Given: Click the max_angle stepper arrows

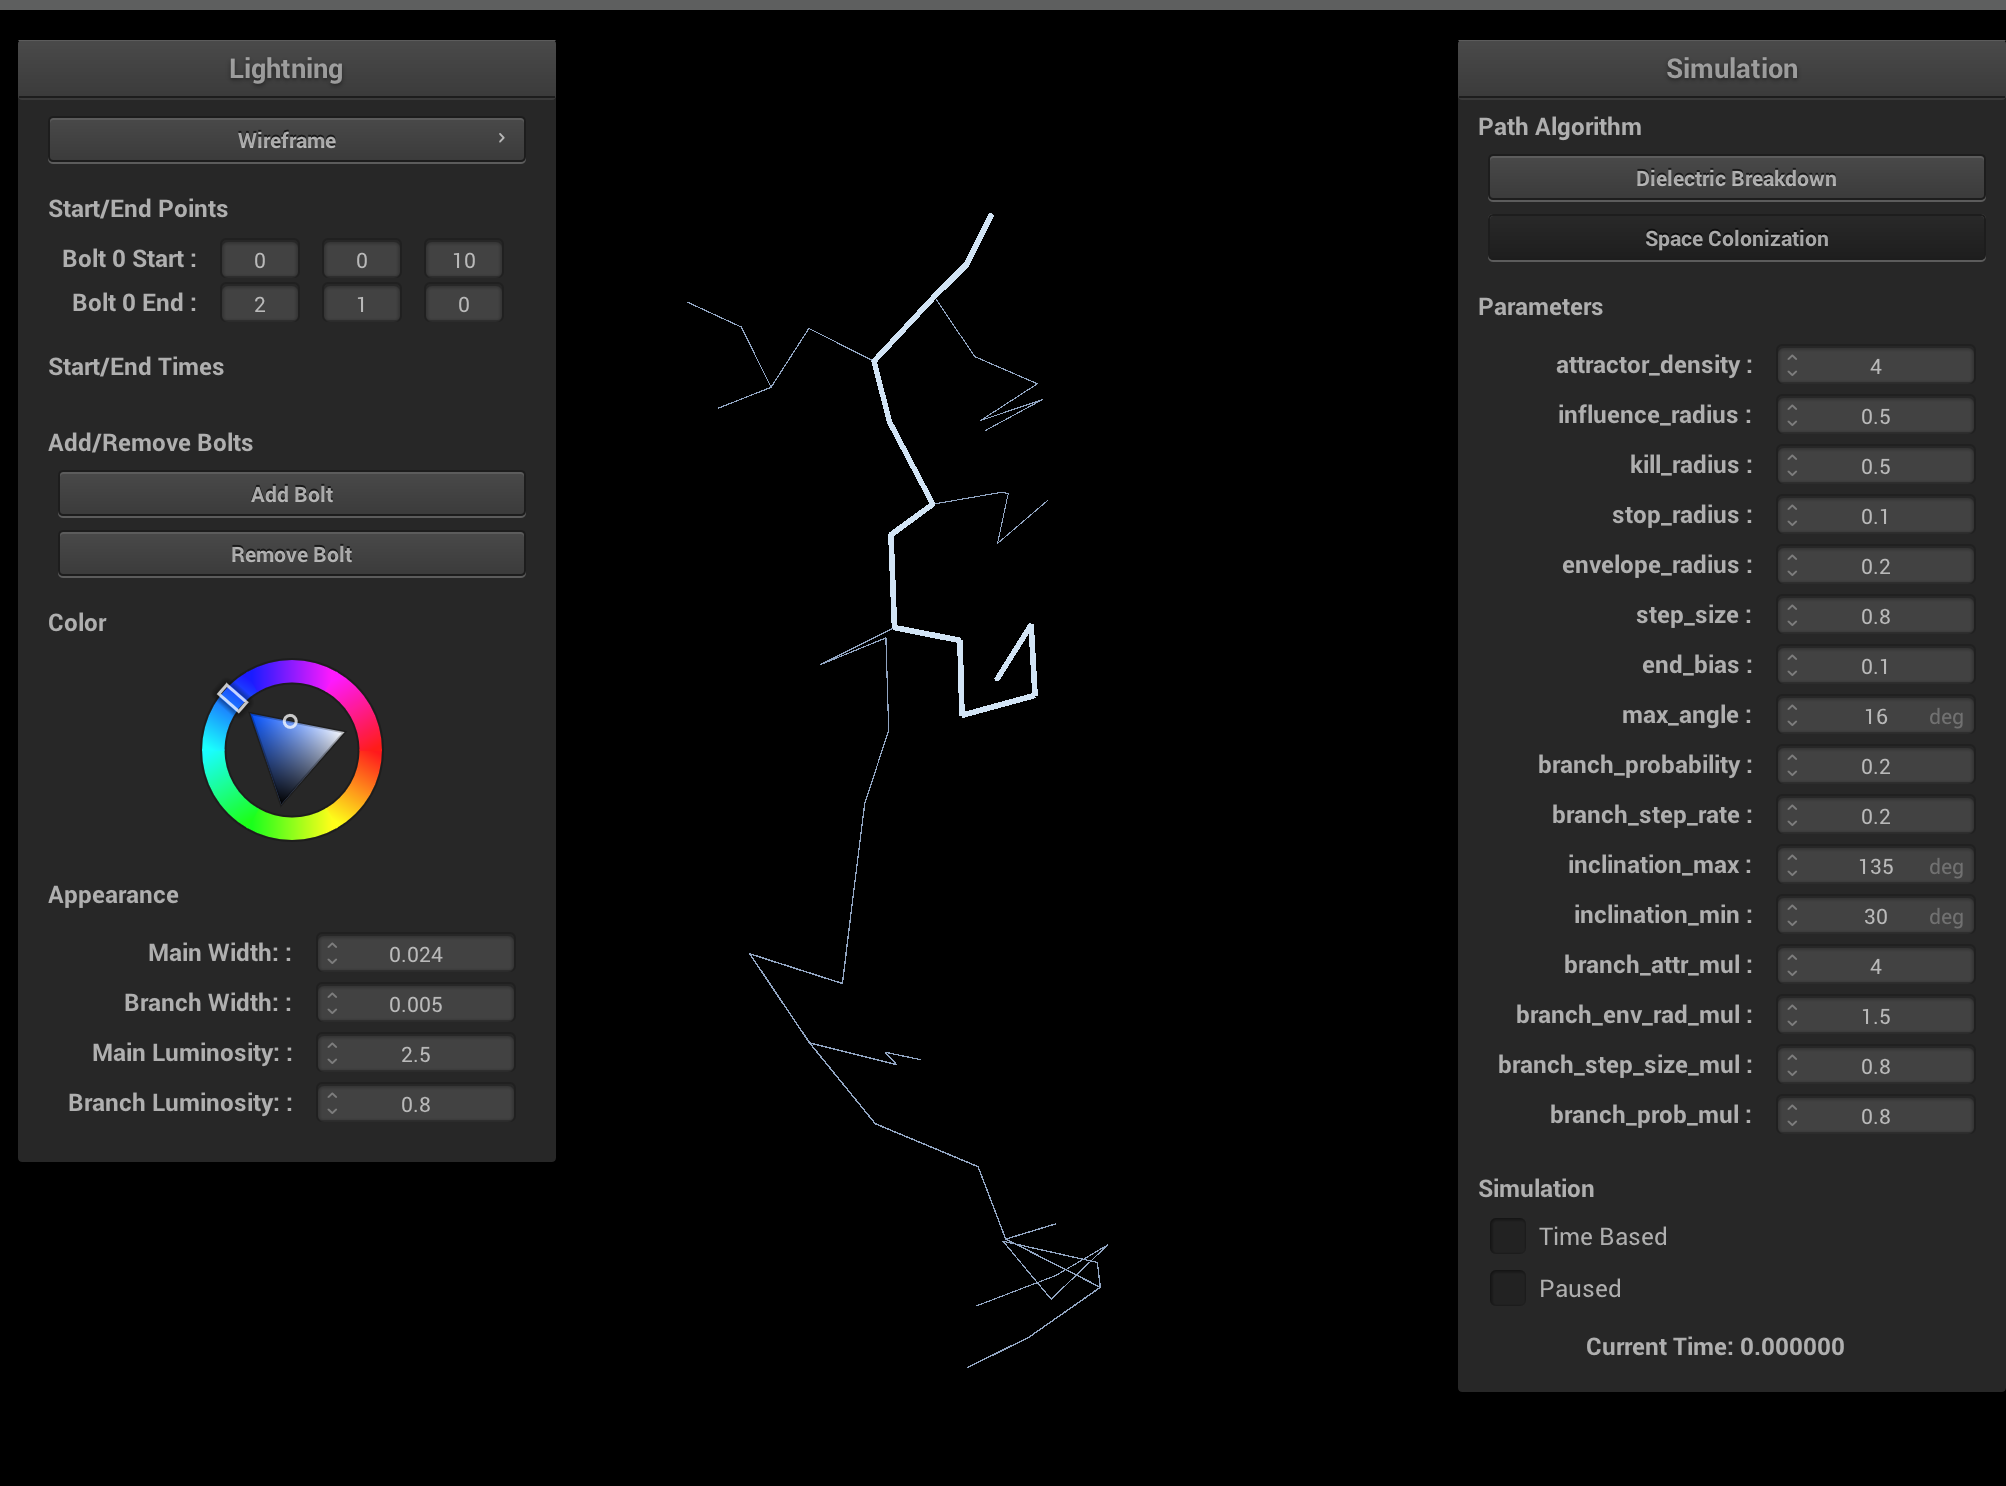Looking at the screenshot, I should pyautogui.click(x=1792, y=716).
